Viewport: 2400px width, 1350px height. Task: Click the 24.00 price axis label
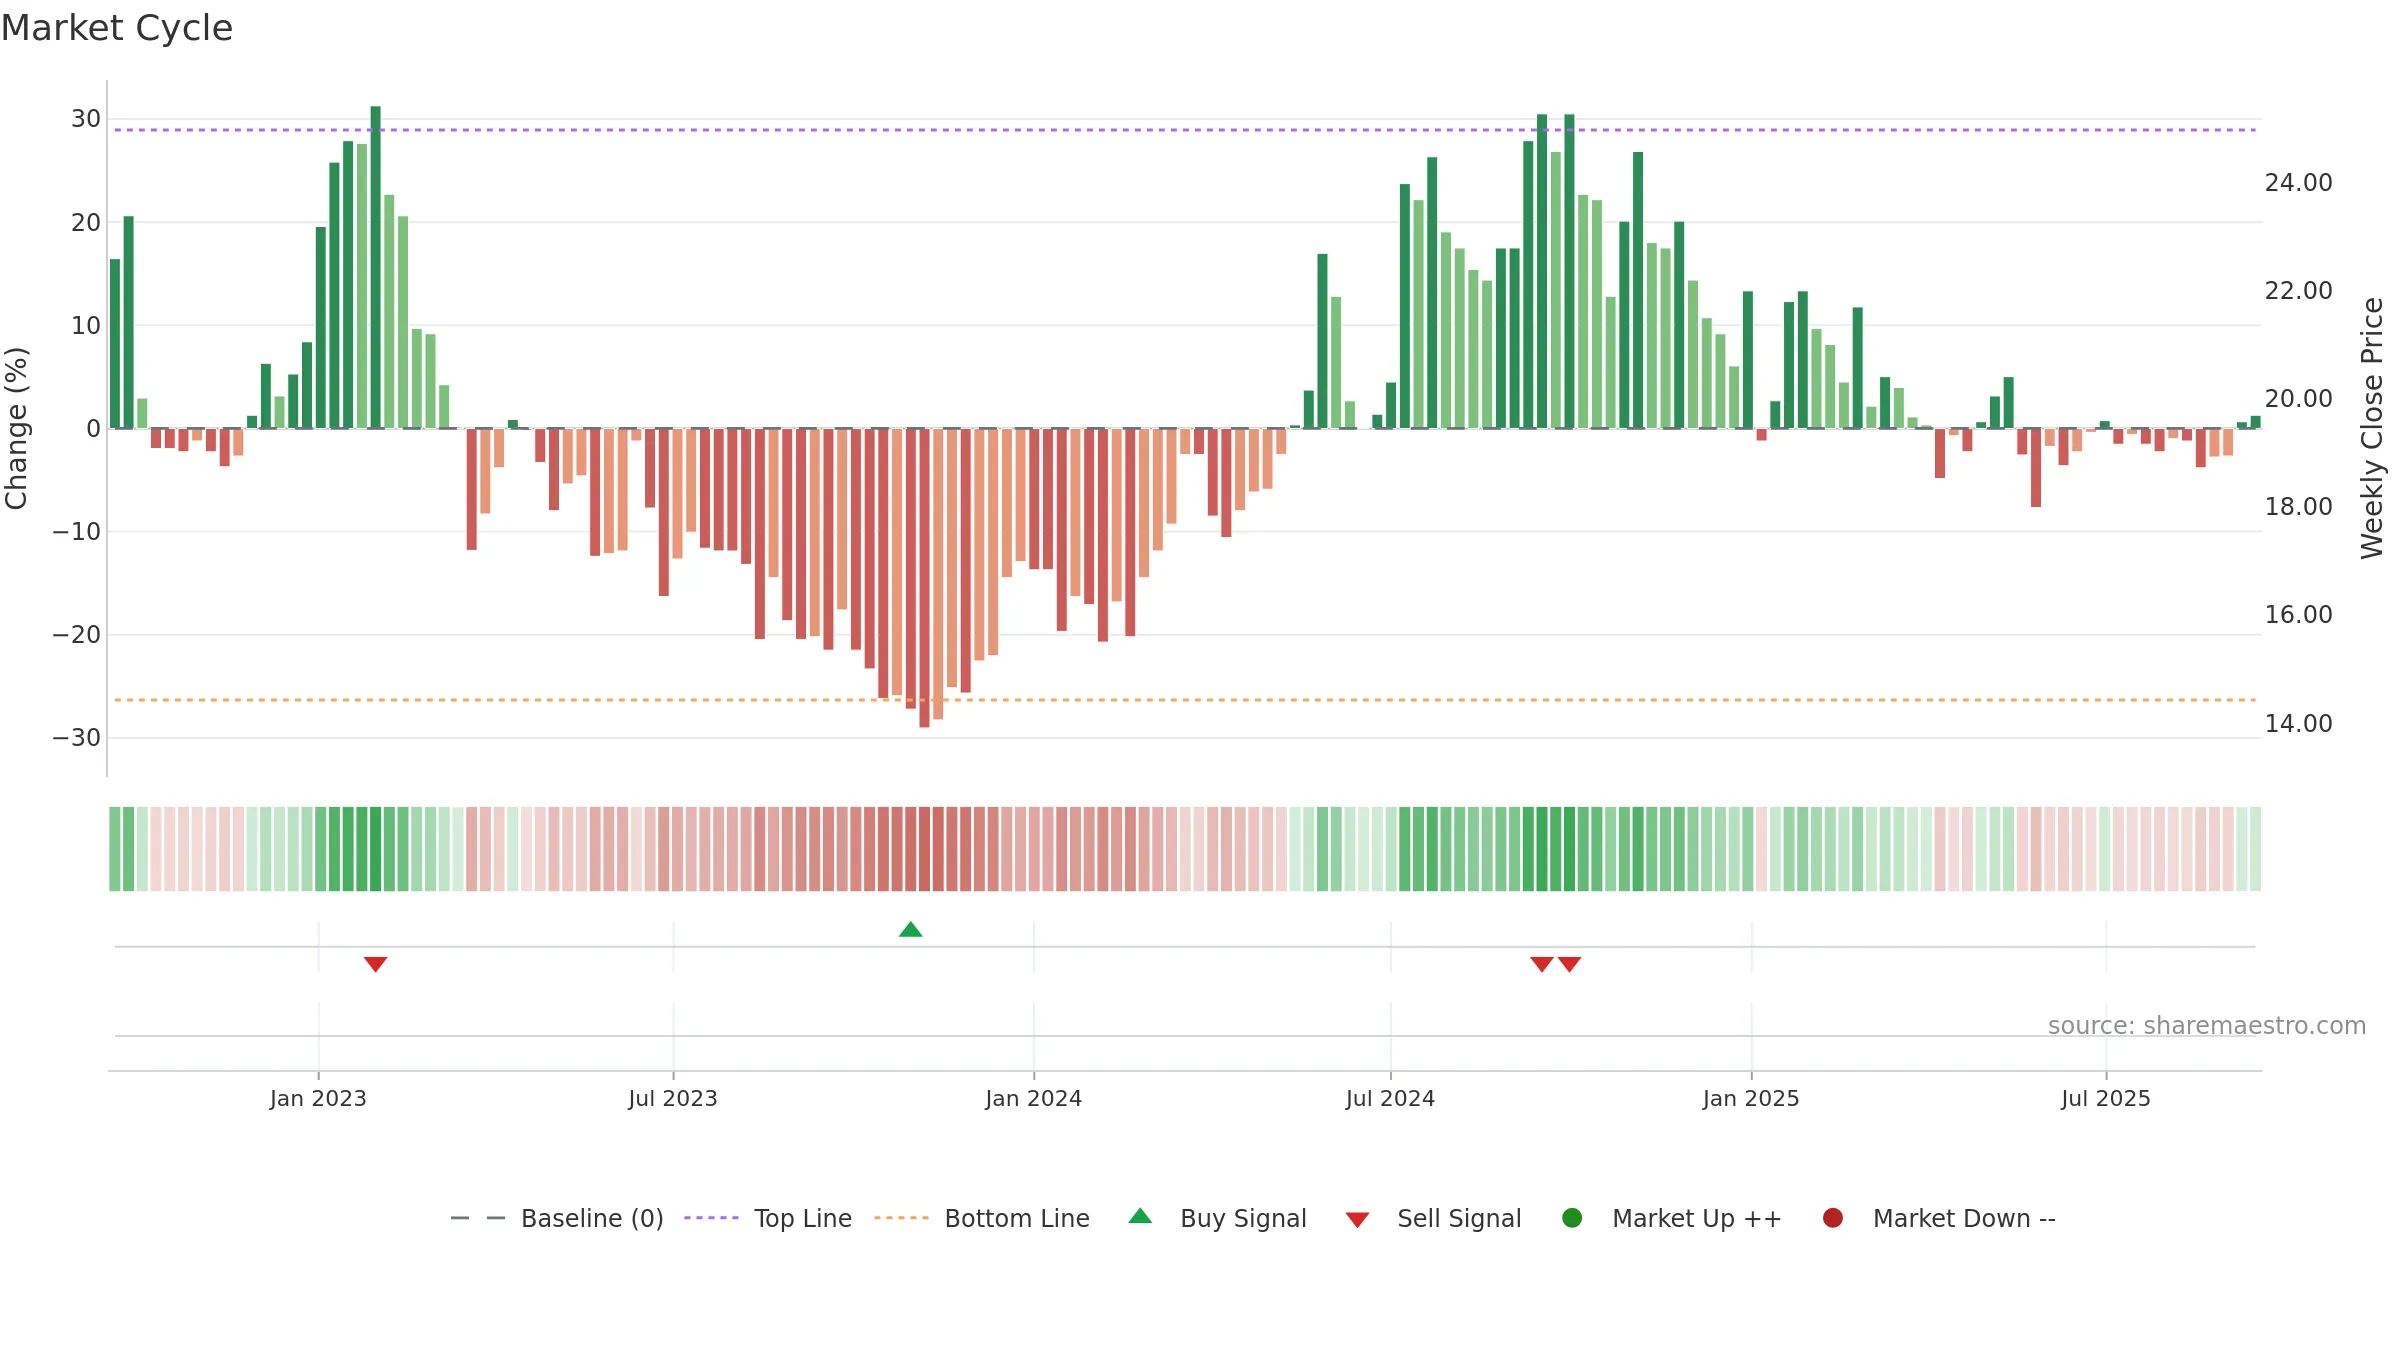point(2298,182)
